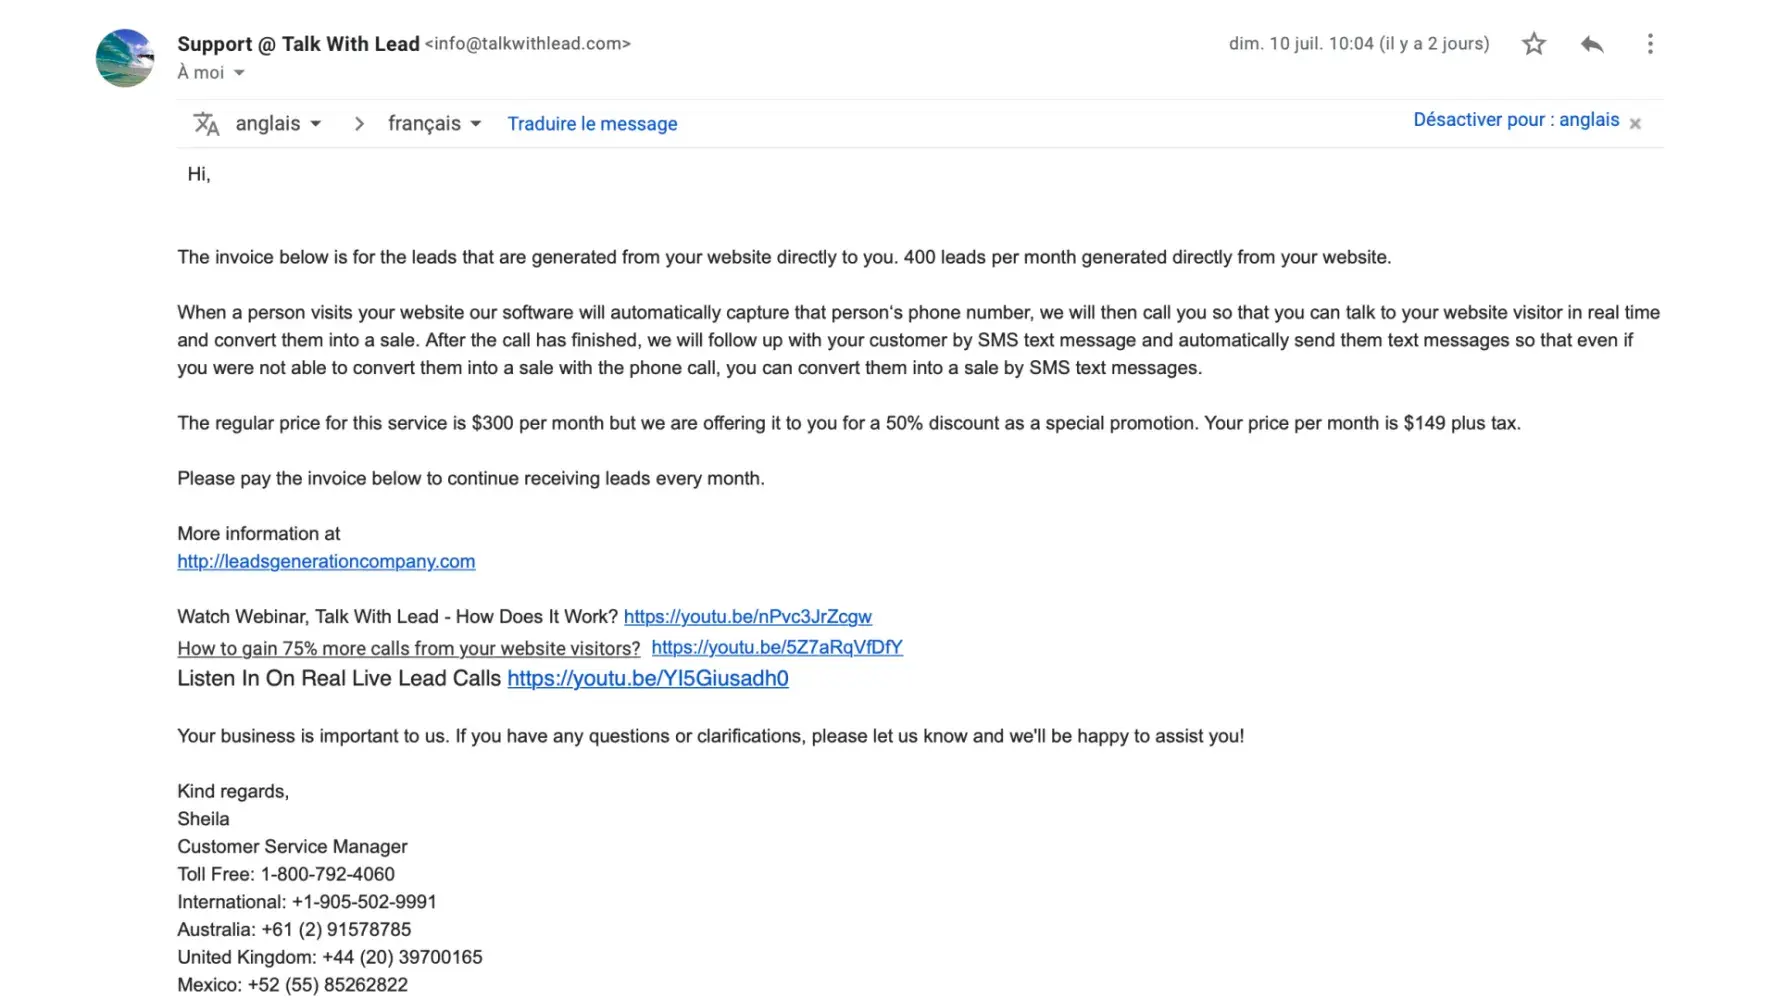Click the sender address info@talkwithlead.com
The width and height of the screenshot is (1778, 1000).
(x=527, y=44)
